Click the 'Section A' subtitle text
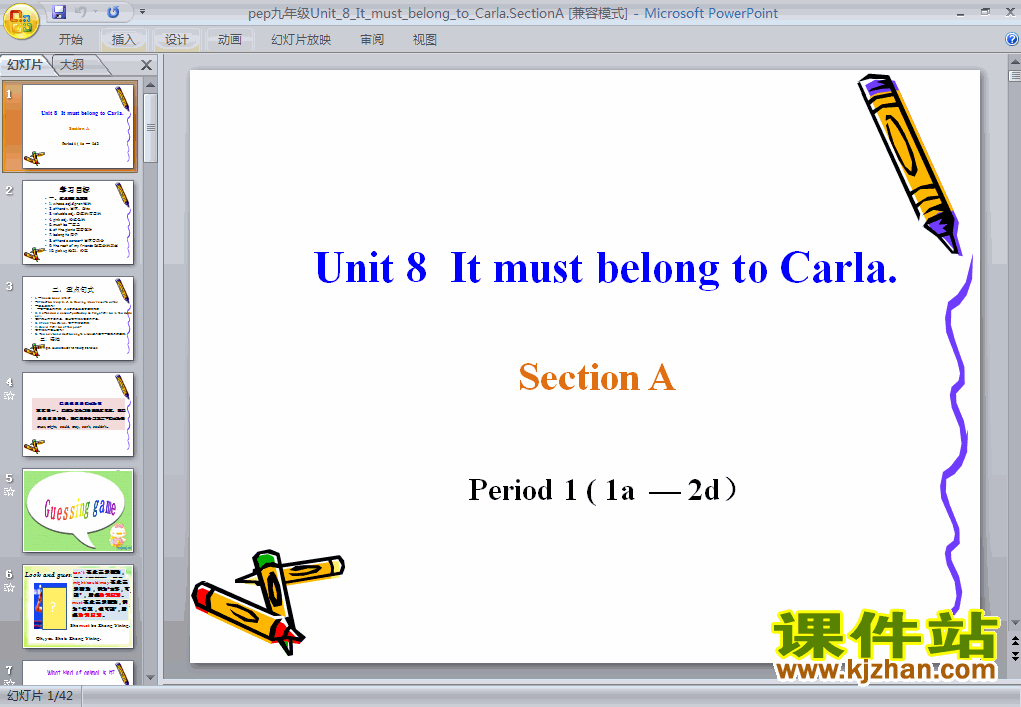The width and height of the screenshot is (1021, 707). pyautogui.click(x=596, y=377)
